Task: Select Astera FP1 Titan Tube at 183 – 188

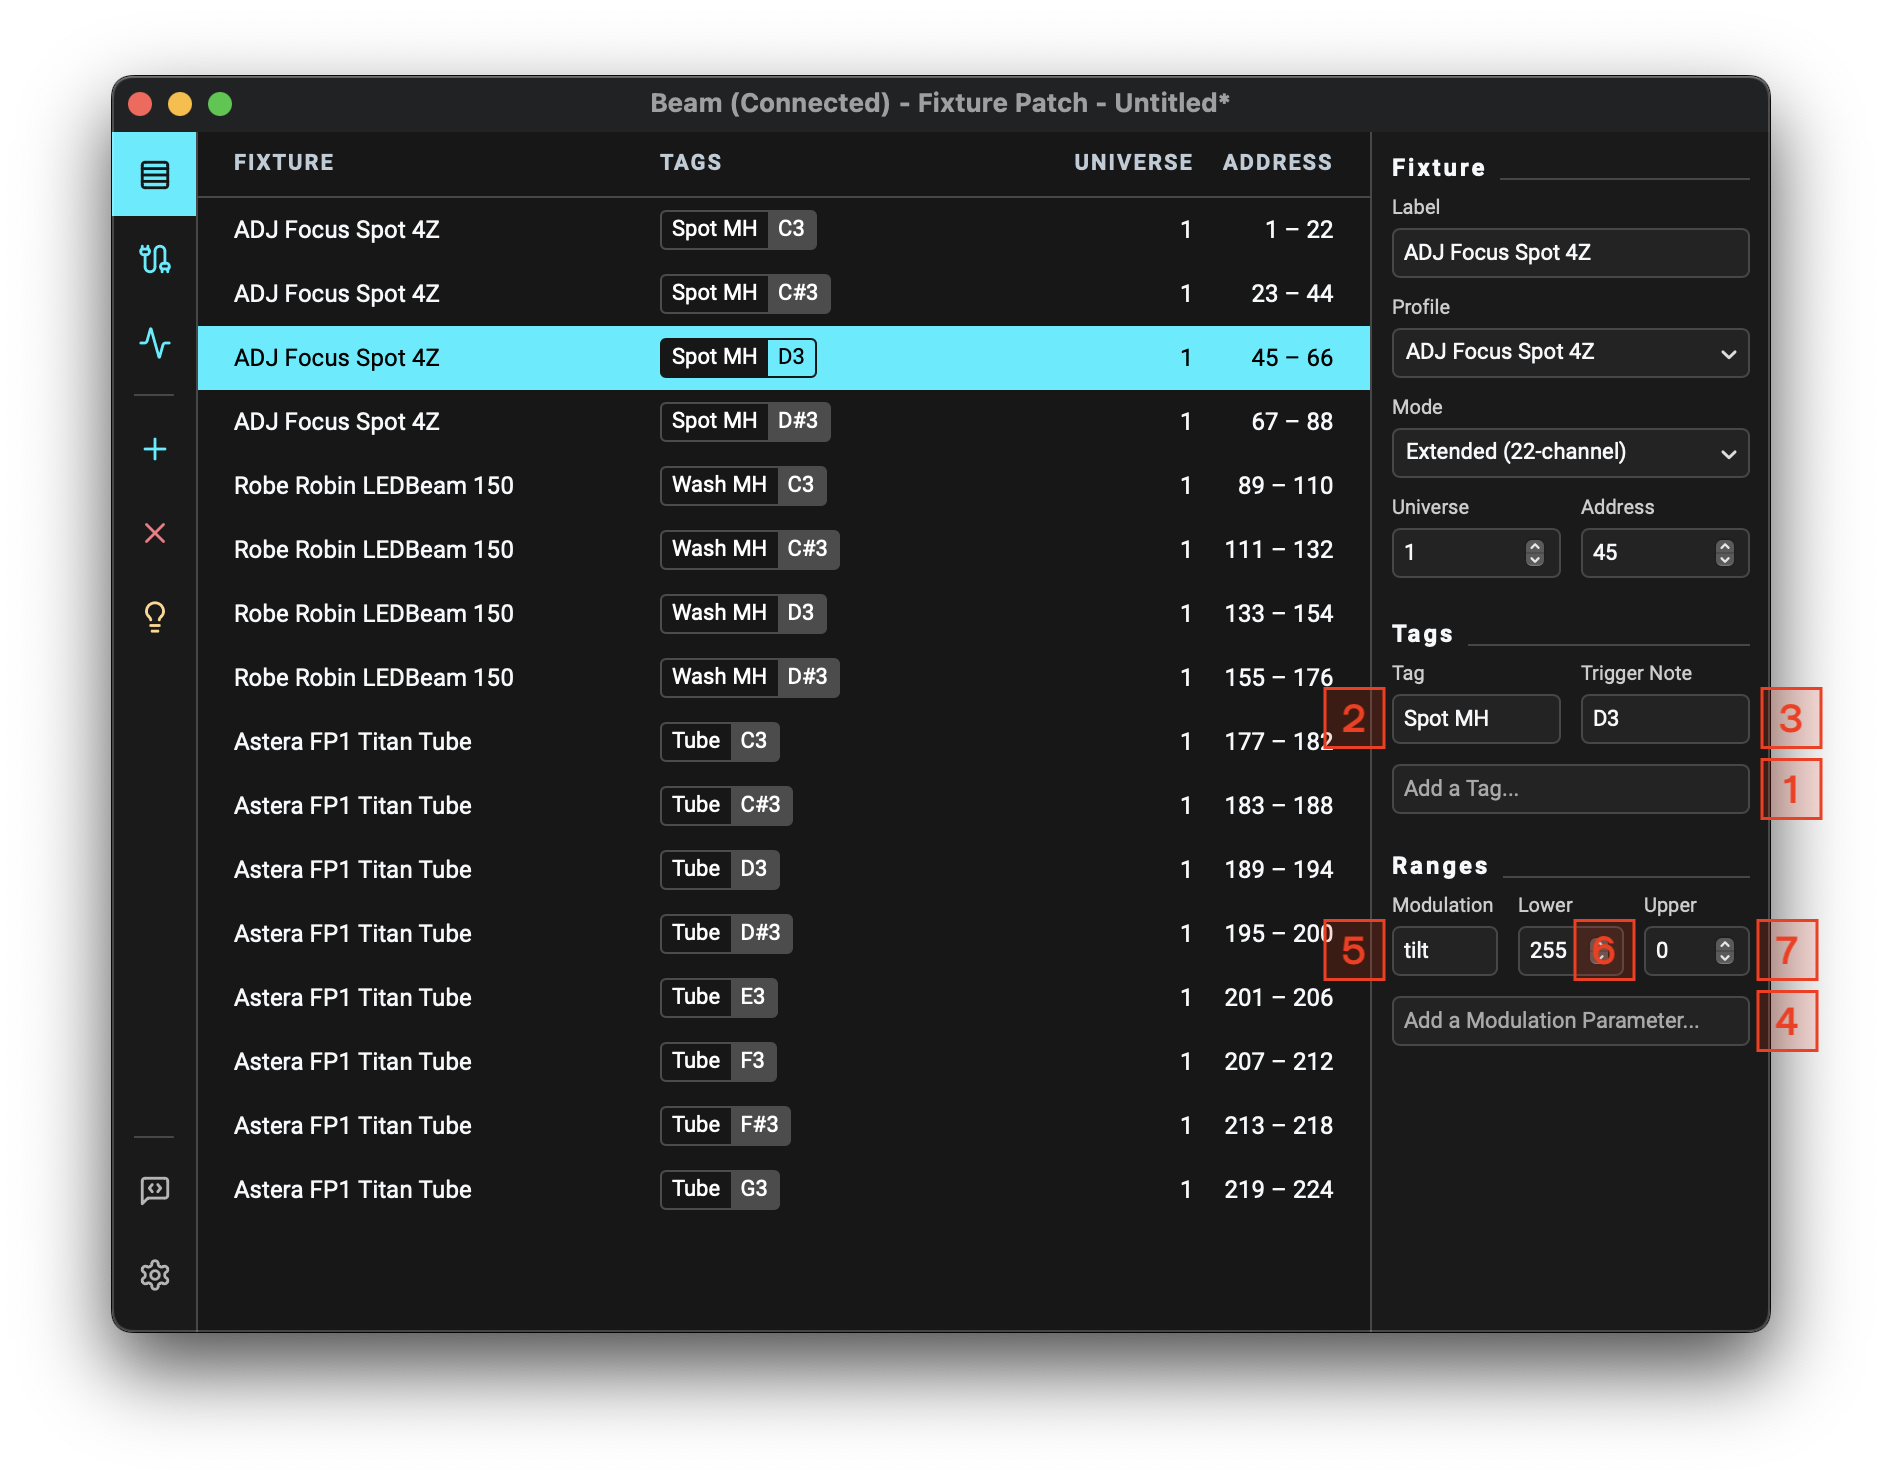Action: [x=784, y=806]
